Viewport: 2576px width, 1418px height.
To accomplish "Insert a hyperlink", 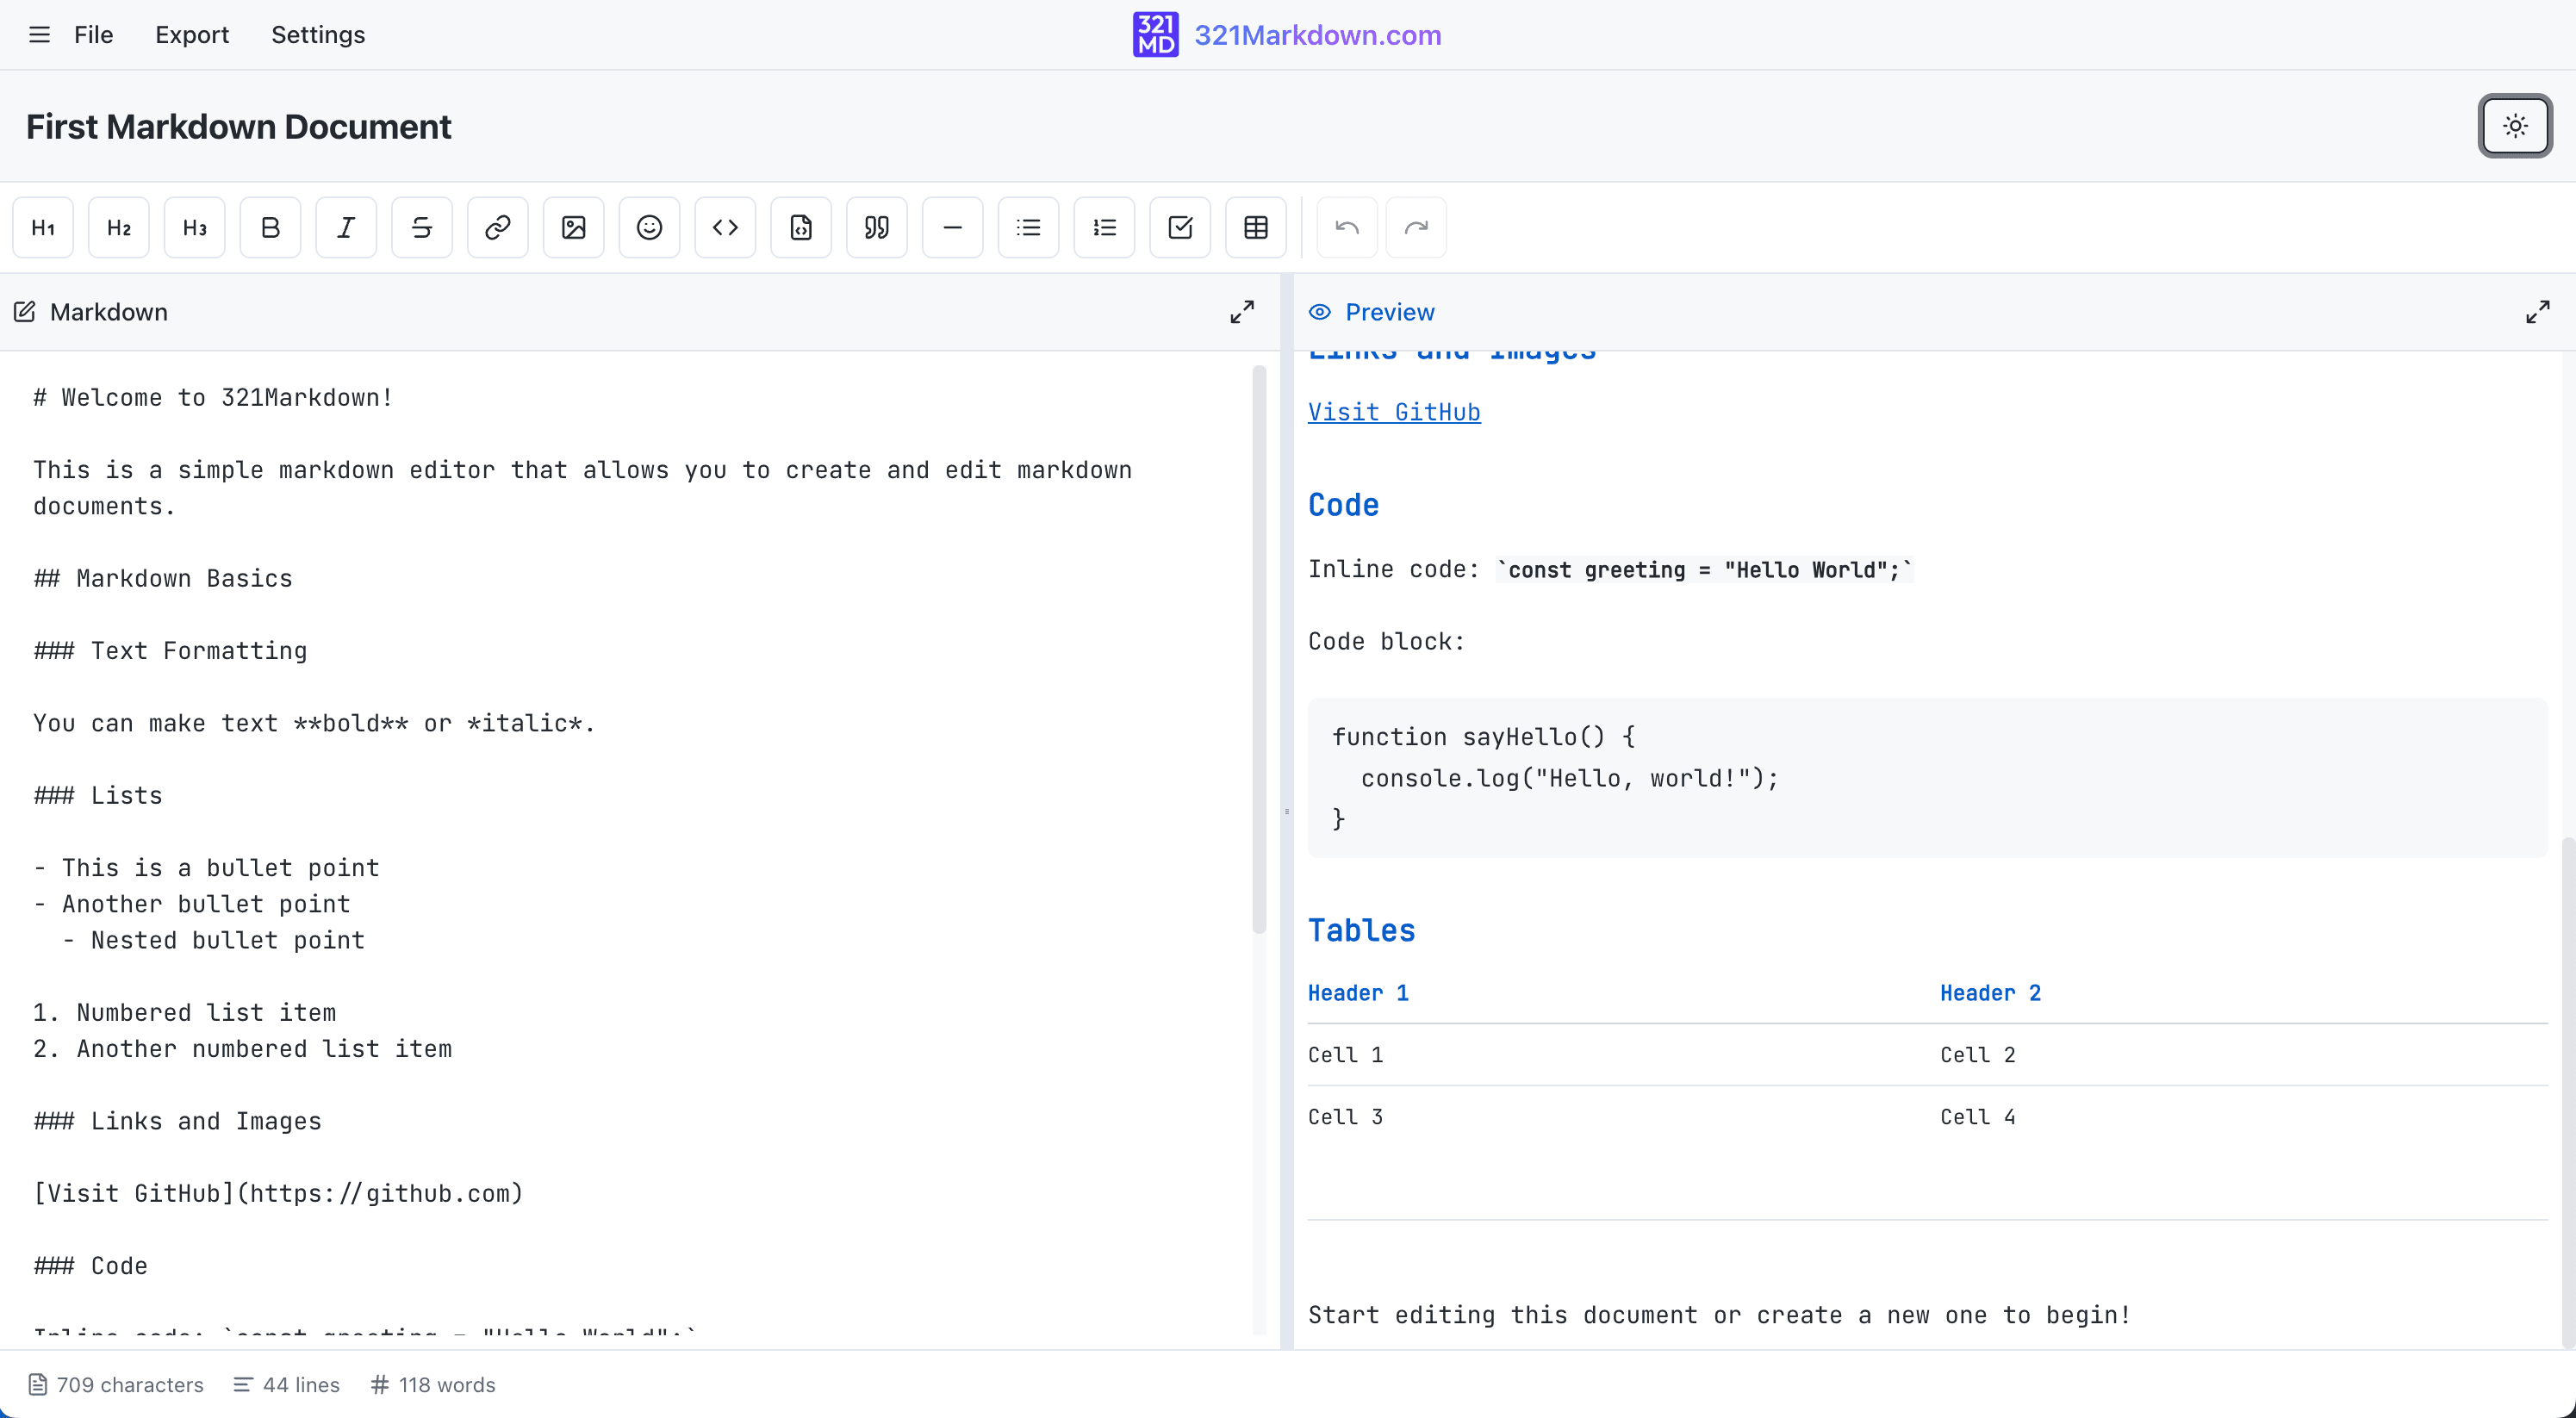I will pyautogui.click(x=498, y=228).
